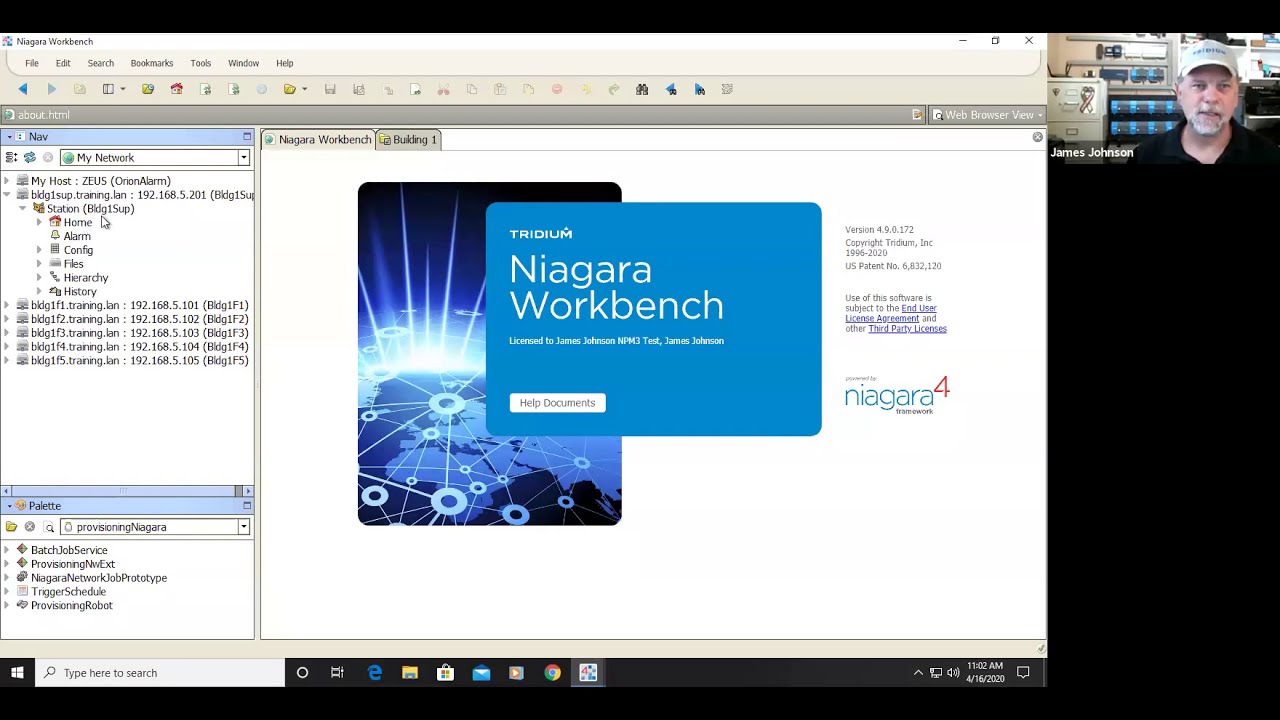The image size is (1280, 720).
Task: Switch to the Niagara Workbench tab
Action: (318, 140)
